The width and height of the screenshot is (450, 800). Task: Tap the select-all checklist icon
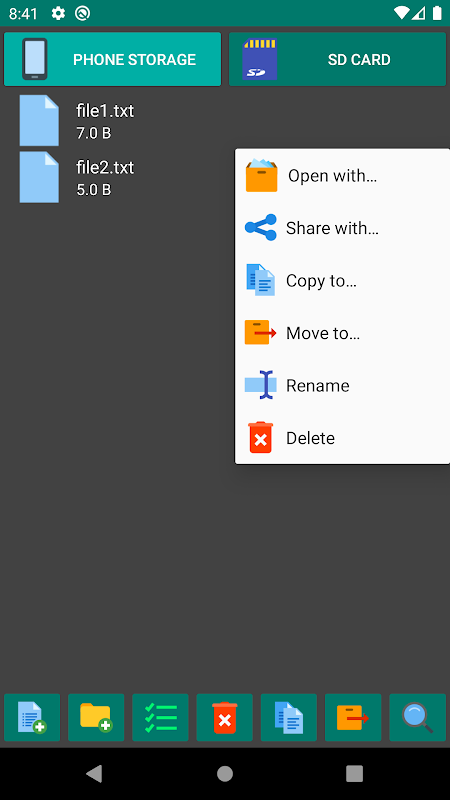(x=160, y=717)
